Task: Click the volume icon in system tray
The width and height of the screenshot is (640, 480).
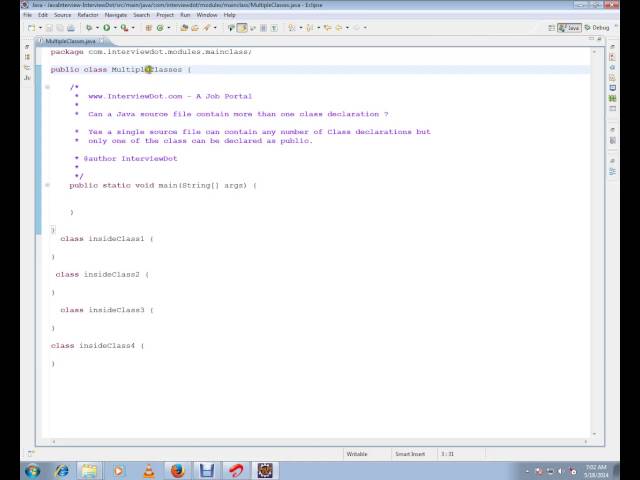Action: (x=561, y=471)
